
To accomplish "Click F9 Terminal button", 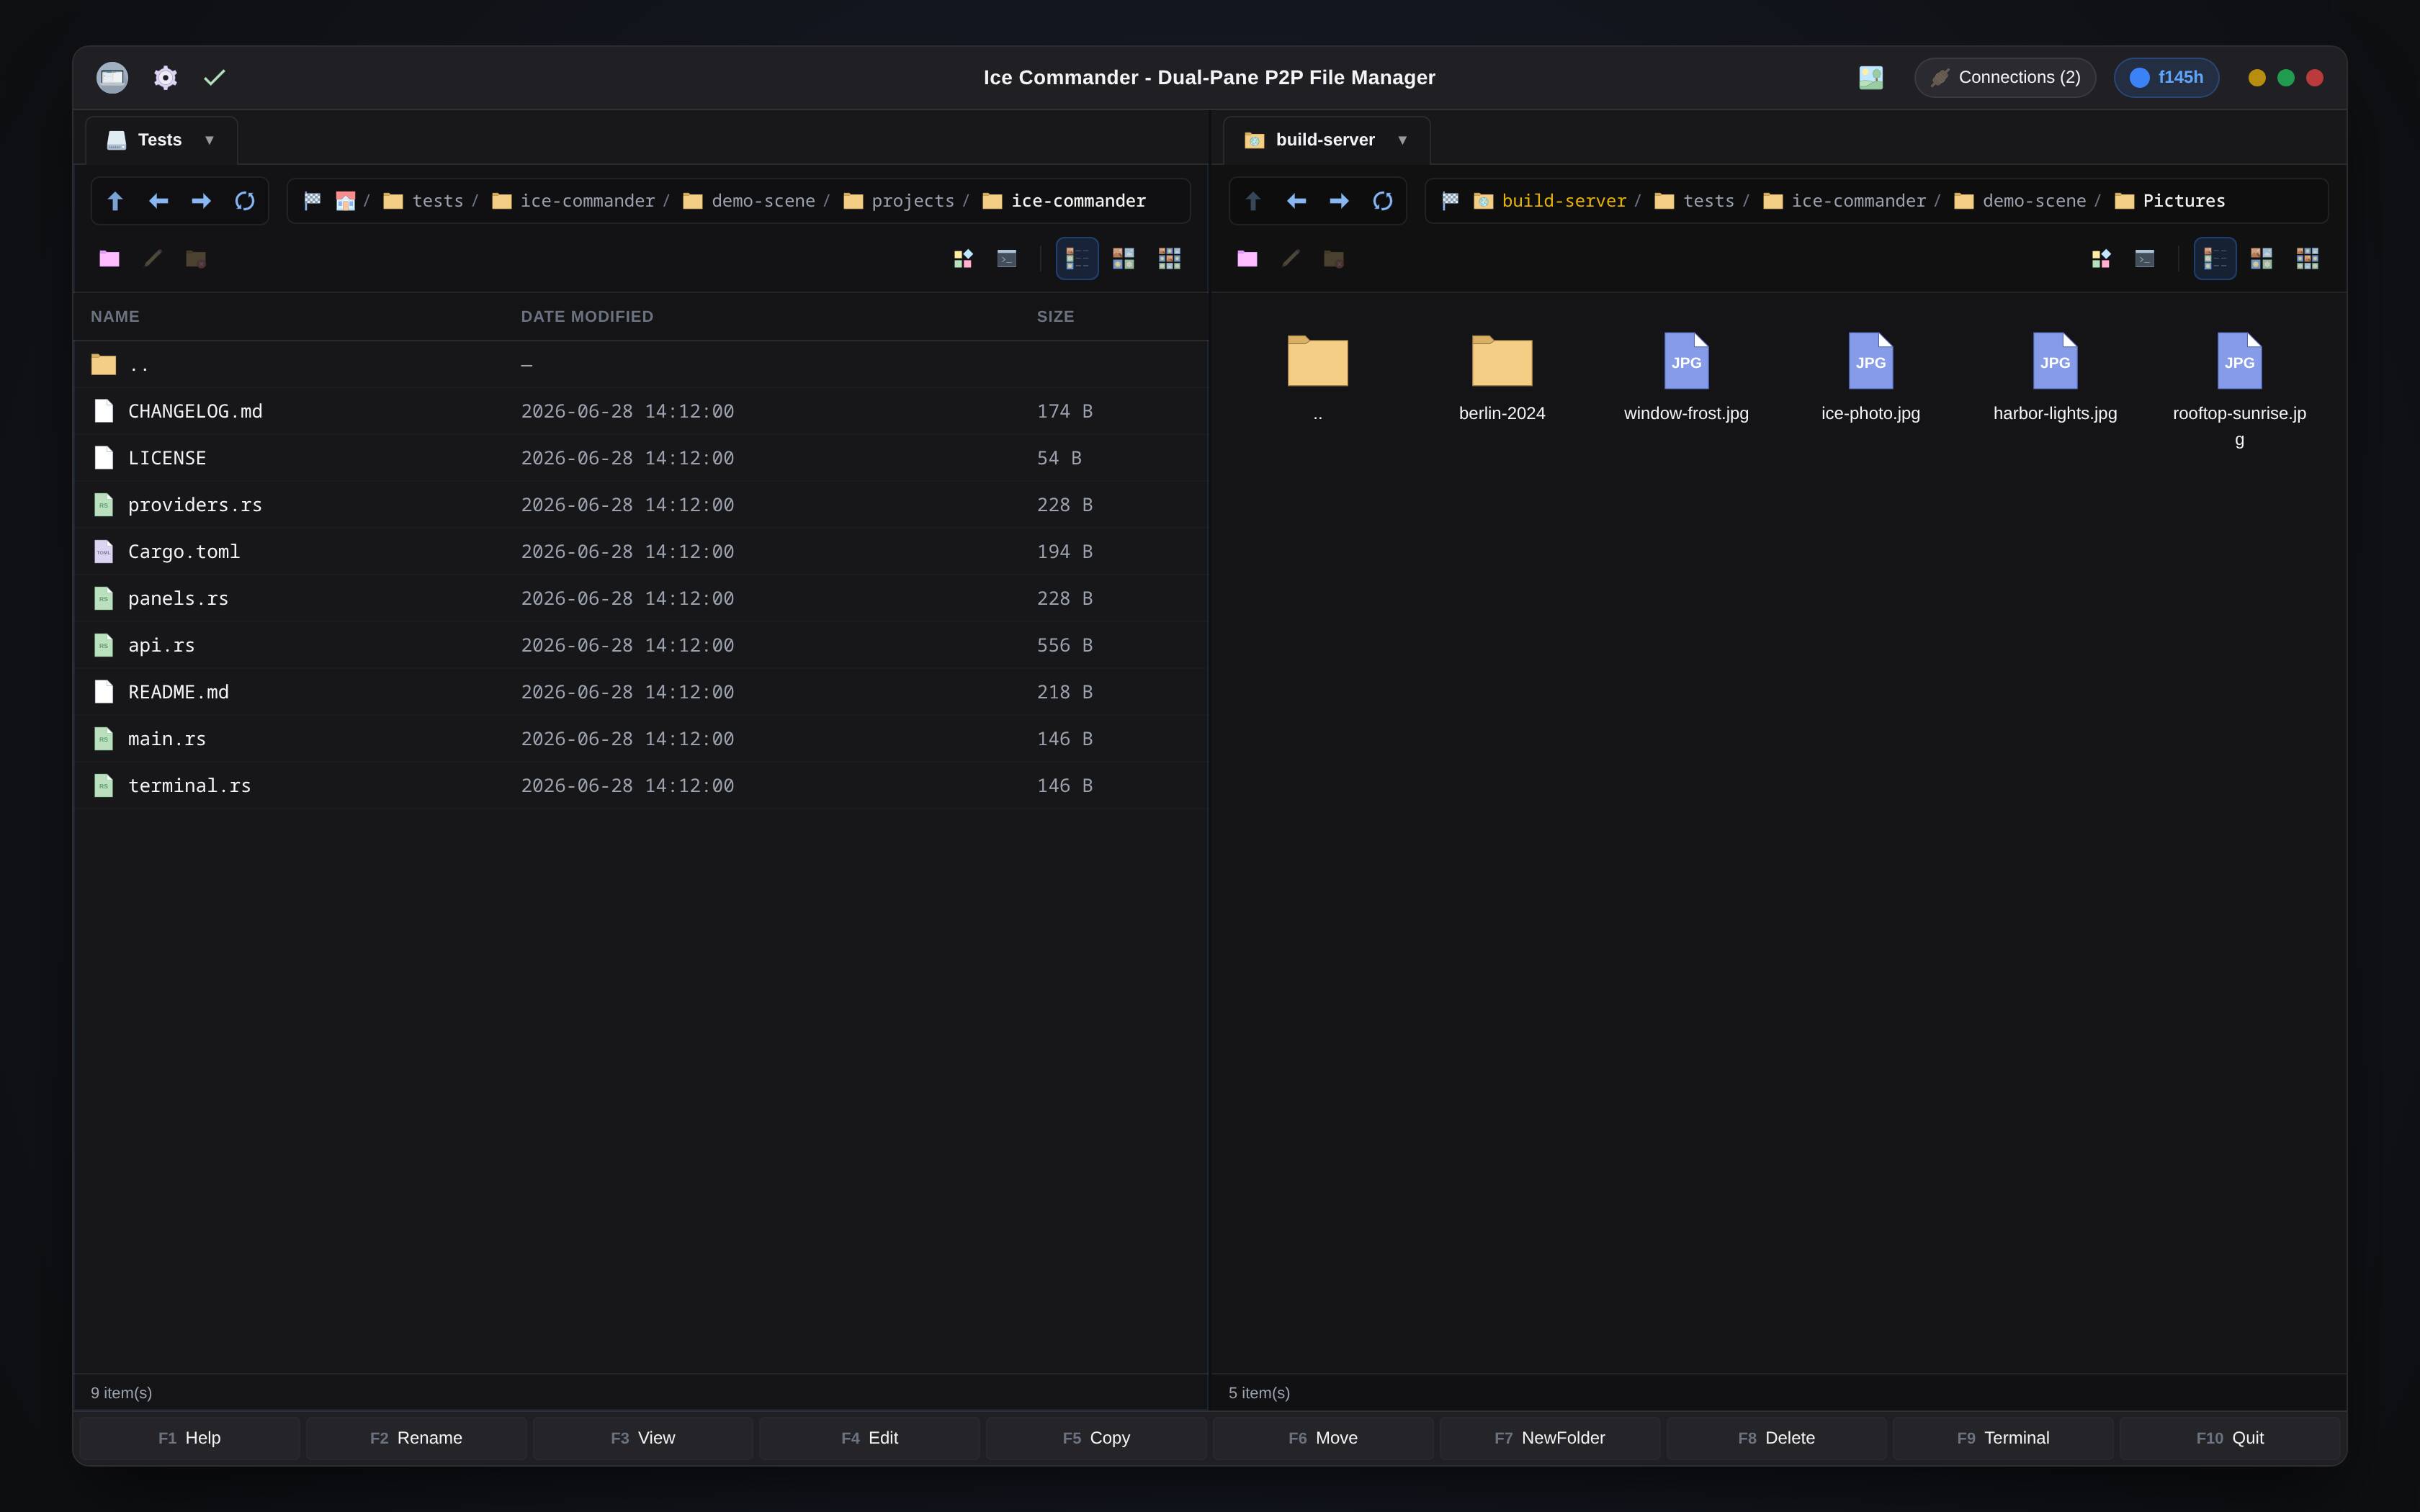I will point(2003,1438).
